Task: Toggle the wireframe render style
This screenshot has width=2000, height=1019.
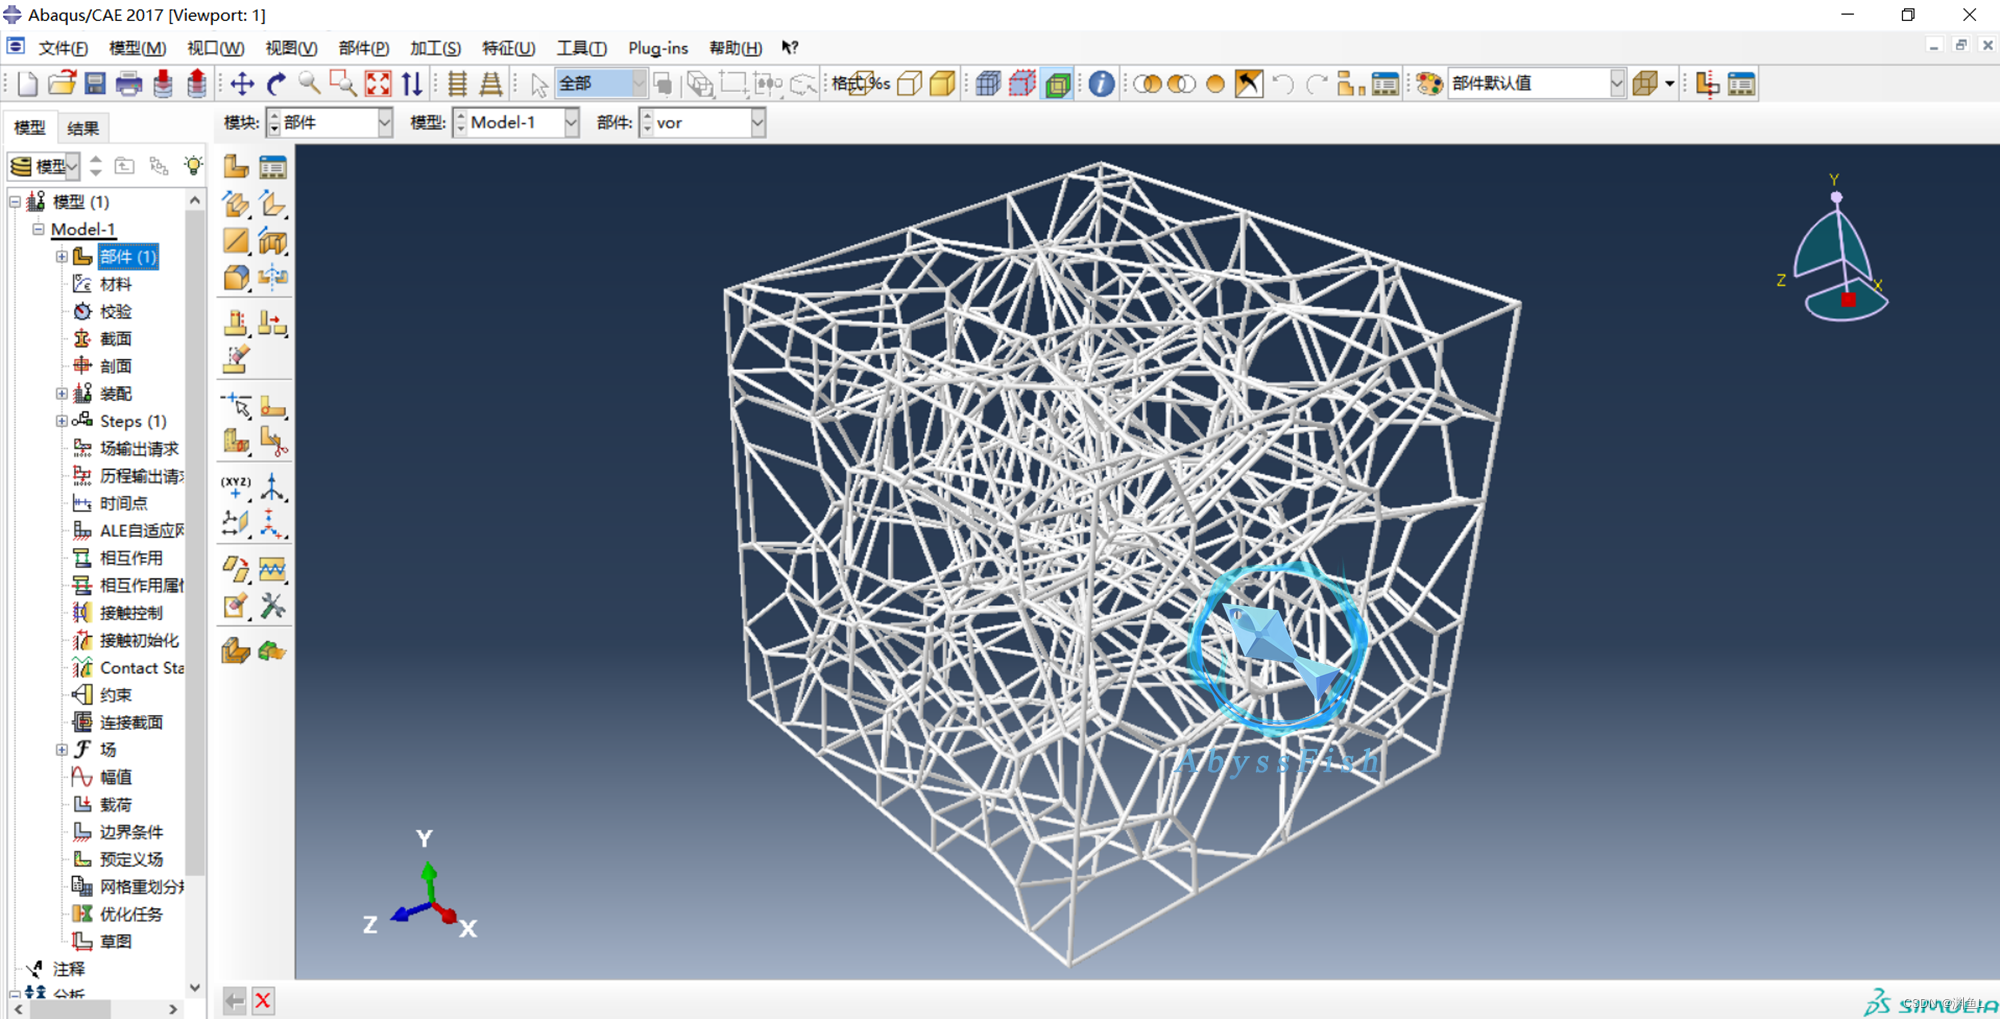Action: click(909, 84)
